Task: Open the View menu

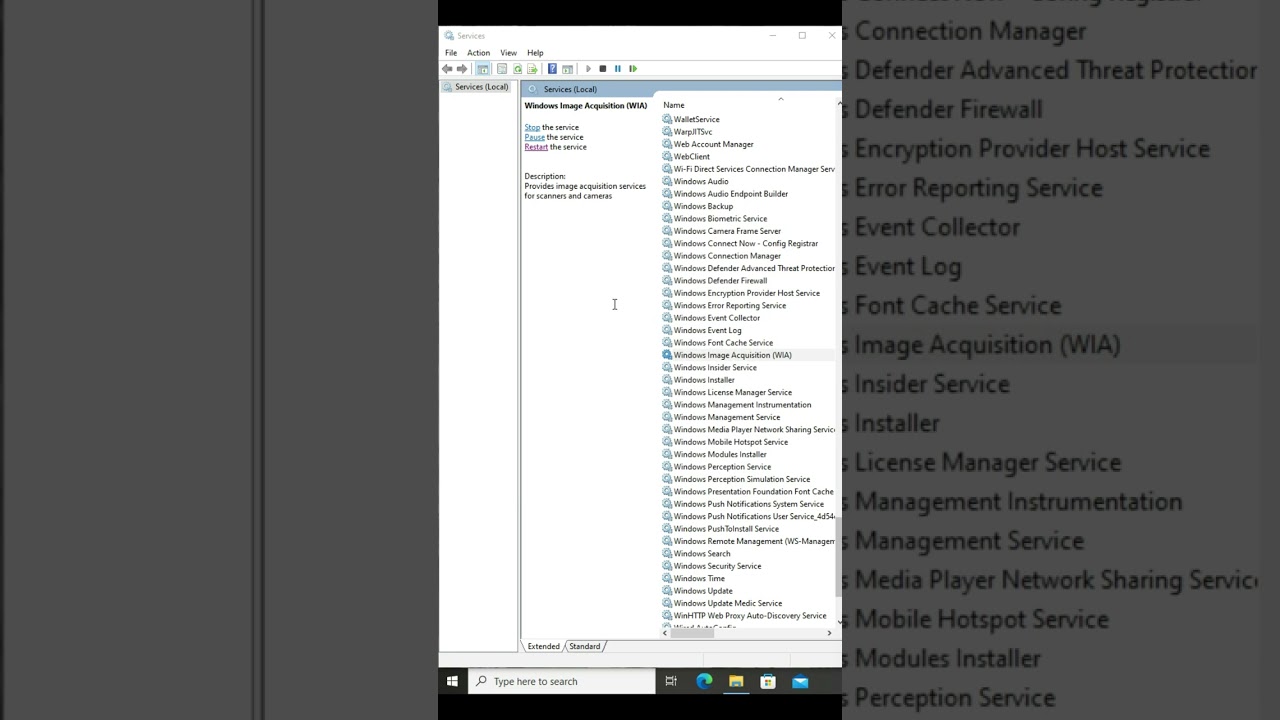Action: pos(508,53)
